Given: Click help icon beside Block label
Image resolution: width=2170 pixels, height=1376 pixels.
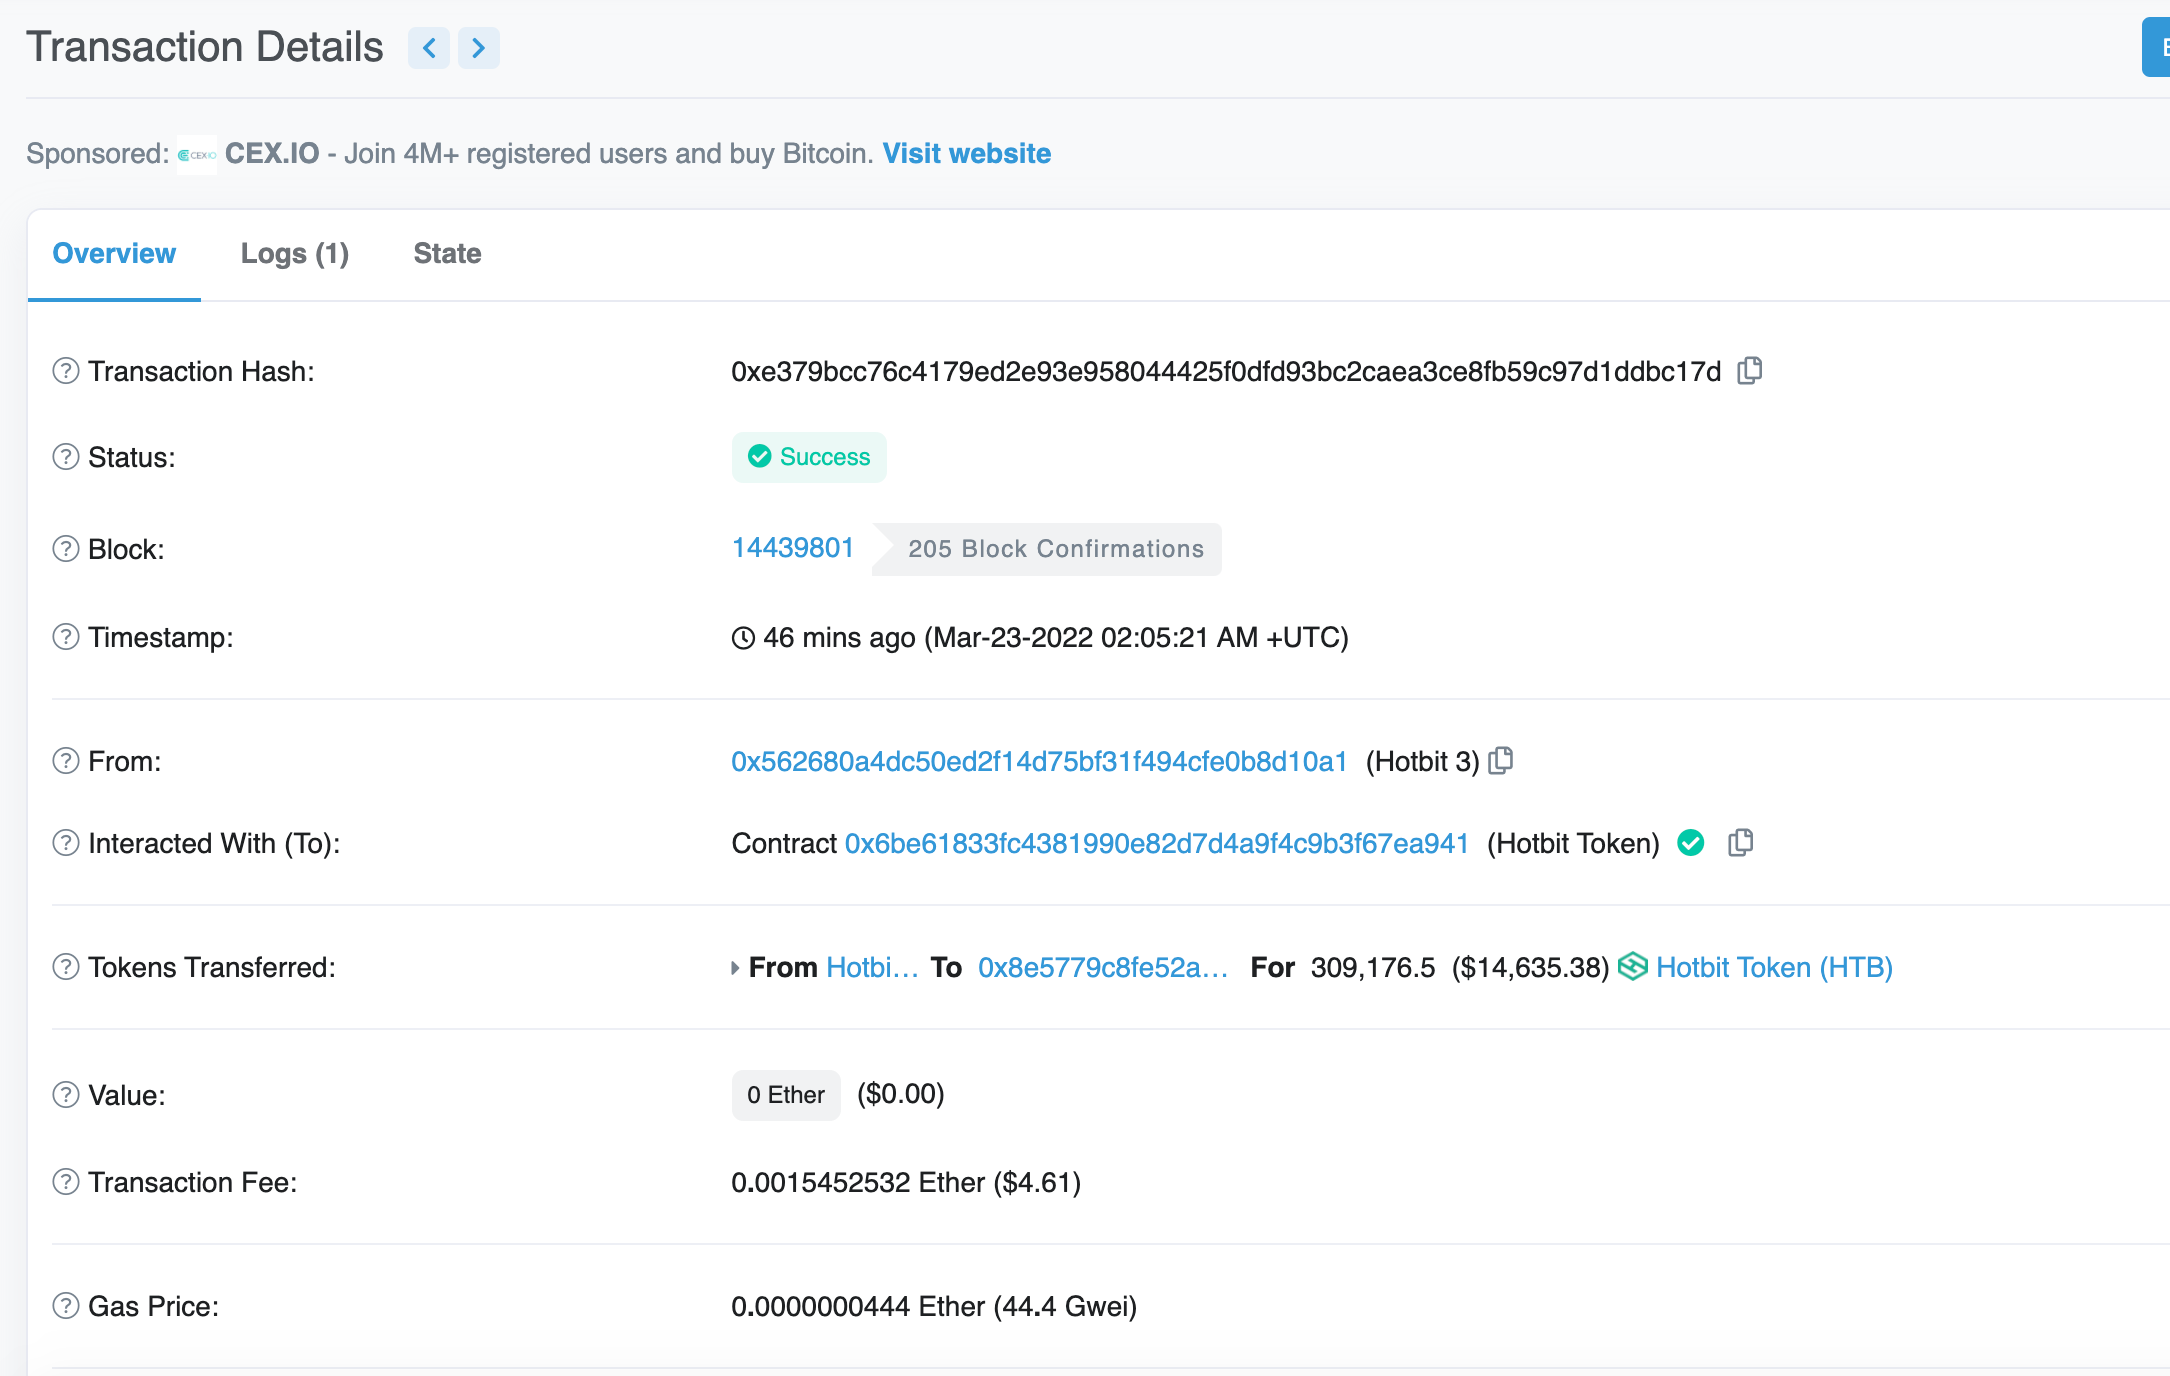Looking at the screenshot, I should (66, 549).
